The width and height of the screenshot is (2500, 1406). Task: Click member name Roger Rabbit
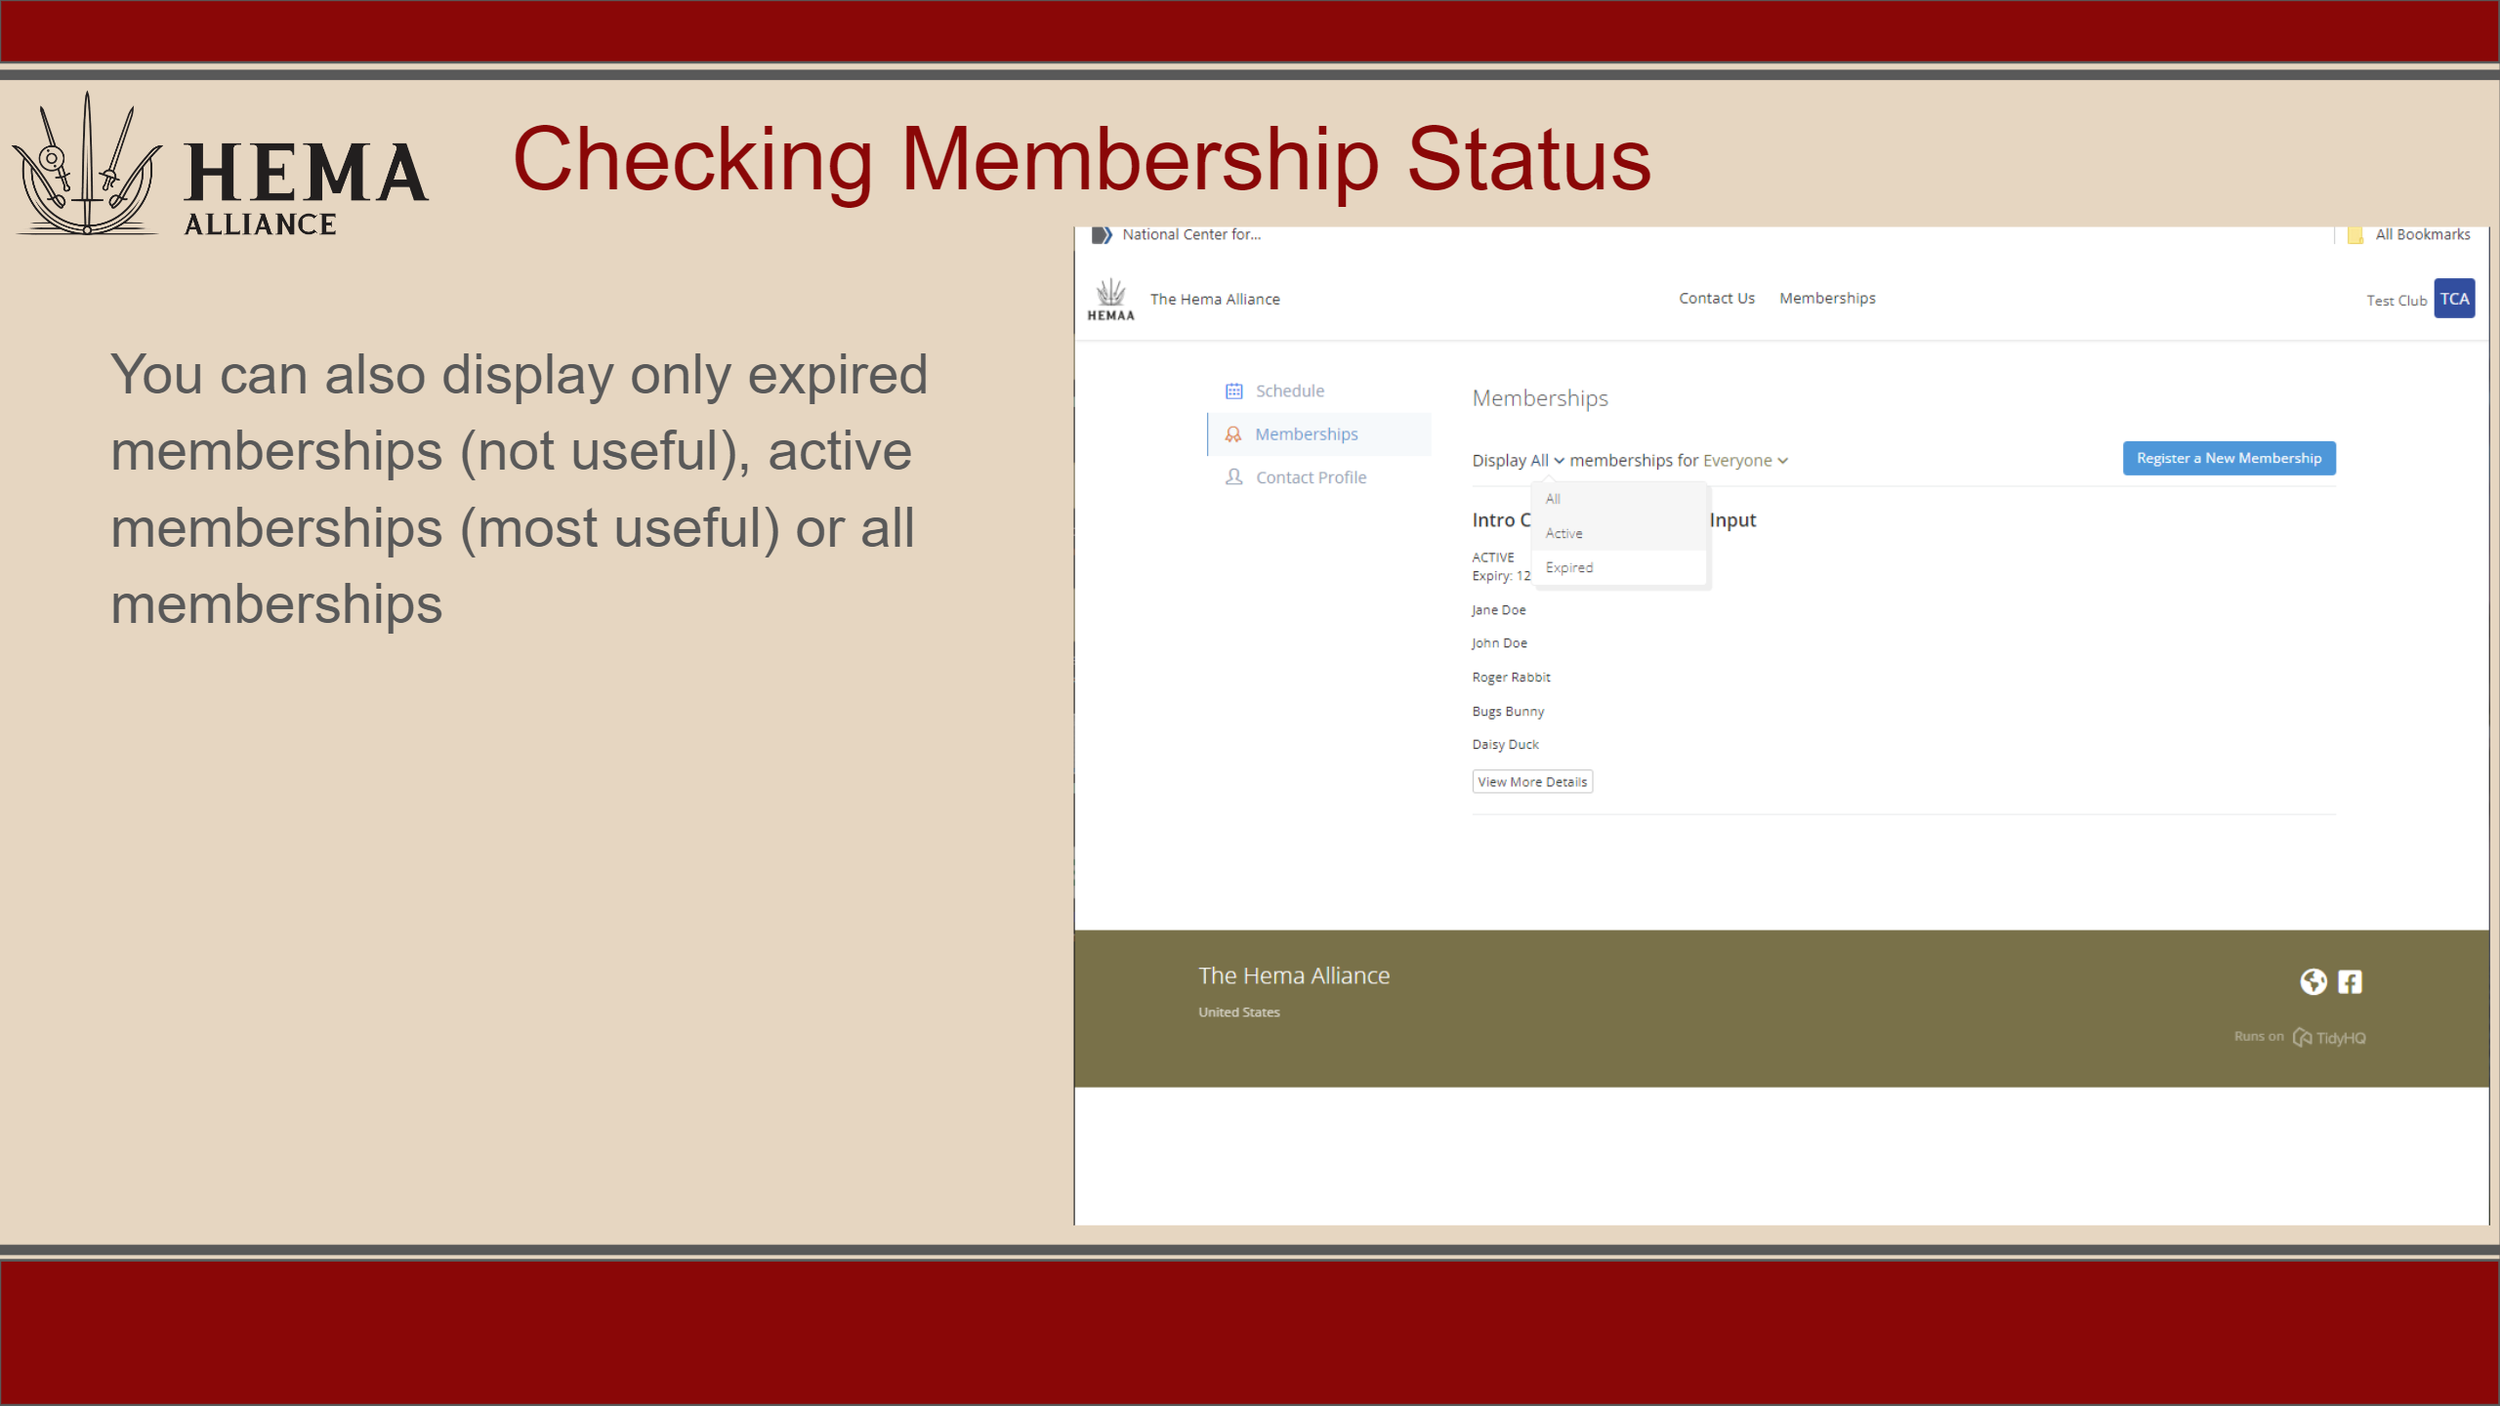click(x=1511, y=677)
